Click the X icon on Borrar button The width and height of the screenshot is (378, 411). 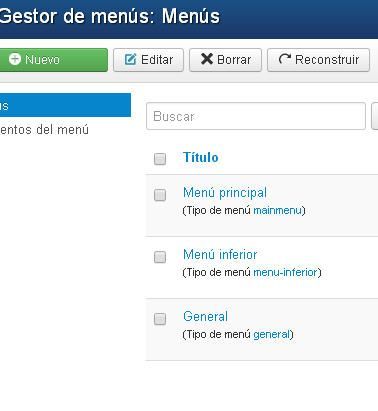pyautogui.click(x=207, y=59)
